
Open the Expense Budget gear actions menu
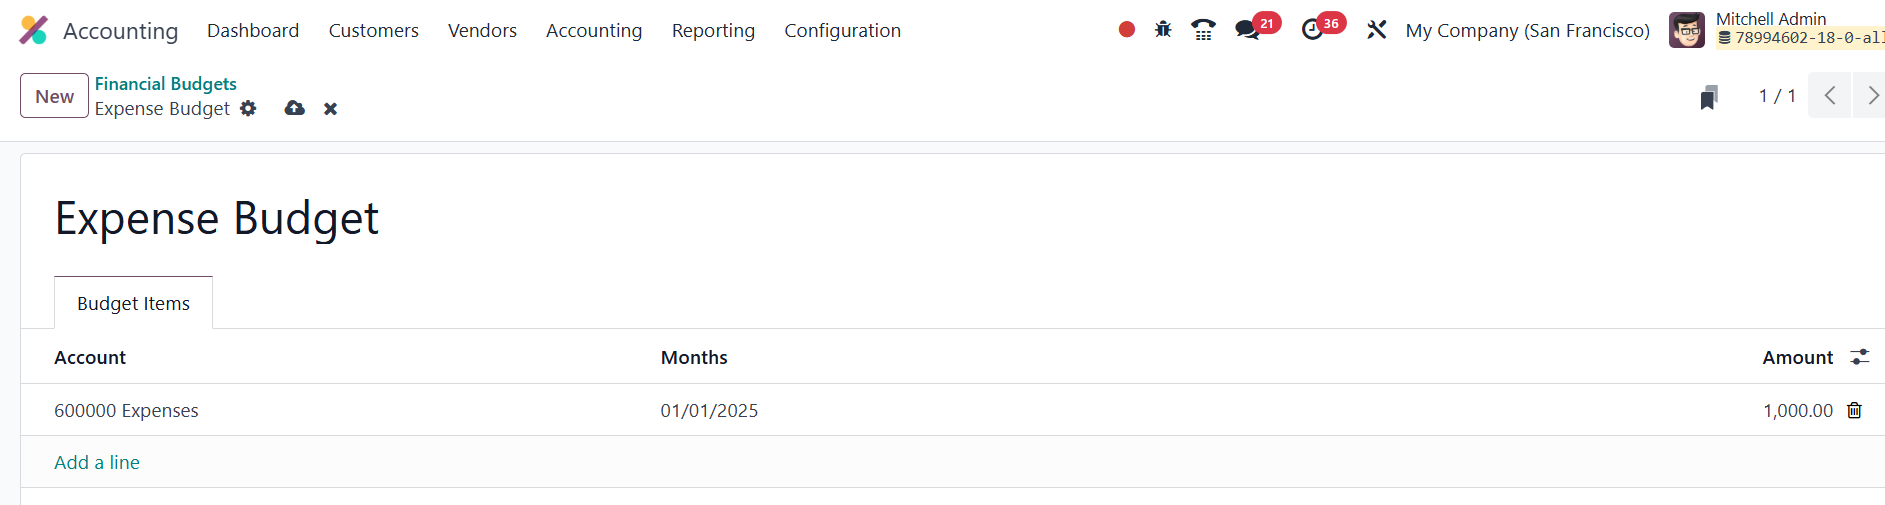click(248, 108)
